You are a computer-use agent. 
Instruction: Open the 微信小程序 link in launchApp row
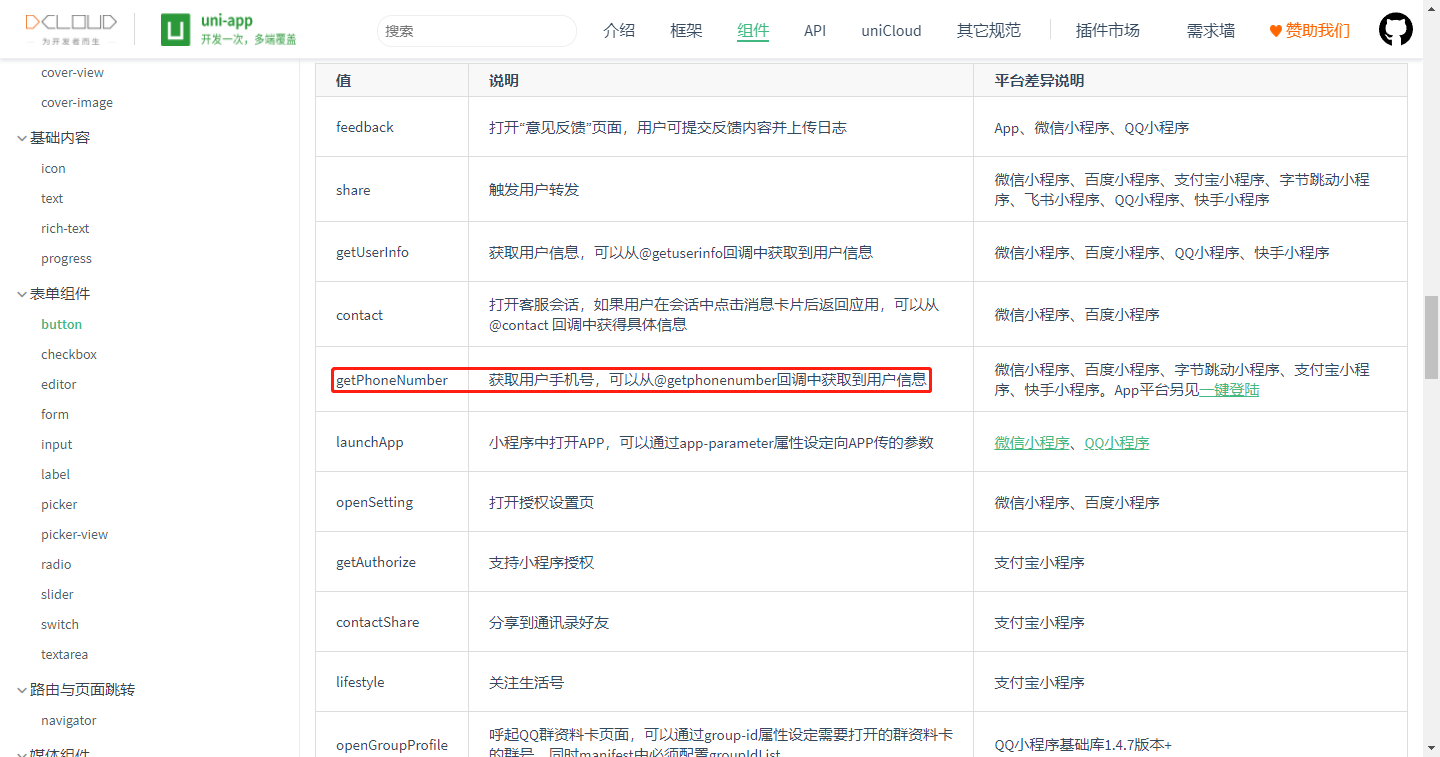(x=1032, y=442)
